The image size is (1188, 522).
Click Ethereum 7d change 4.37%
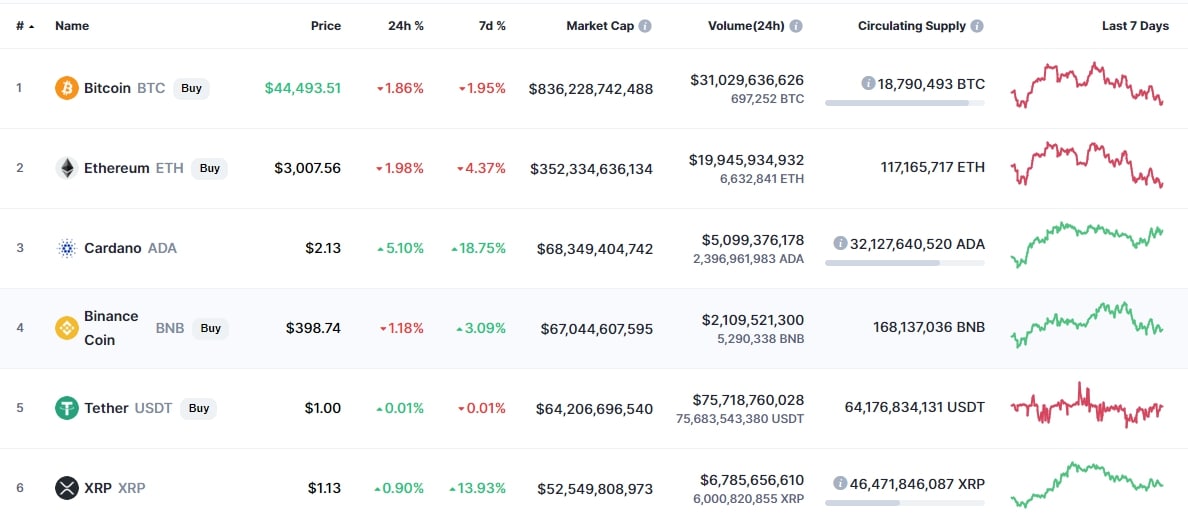pyautogui.click(x=481, y=168)
